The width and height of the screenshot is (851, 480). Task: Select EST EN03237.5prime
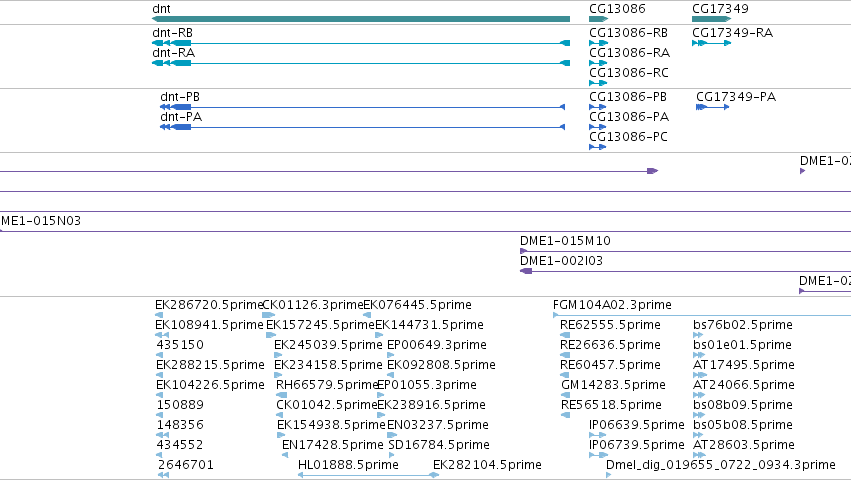point(438,425)
